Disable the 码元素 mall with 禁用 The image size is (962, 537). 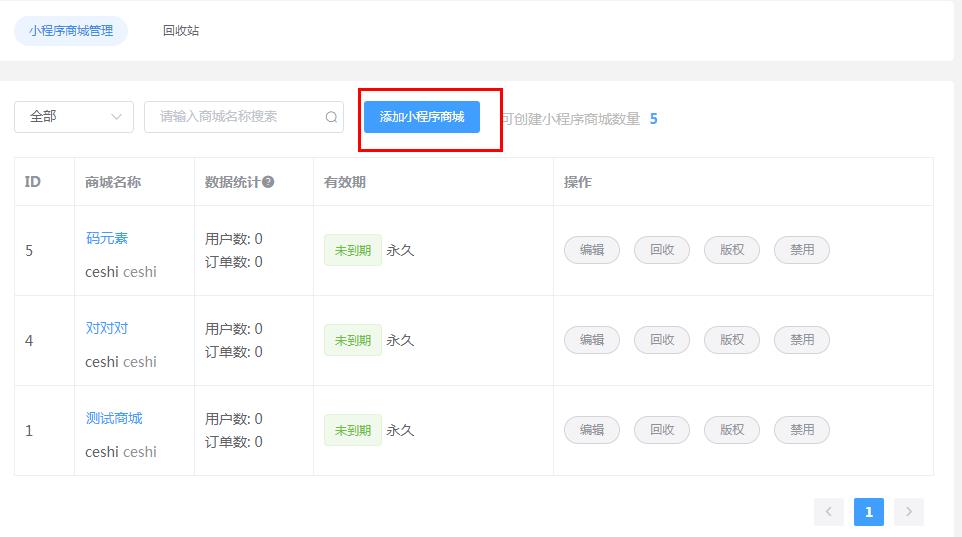(802, 250)
